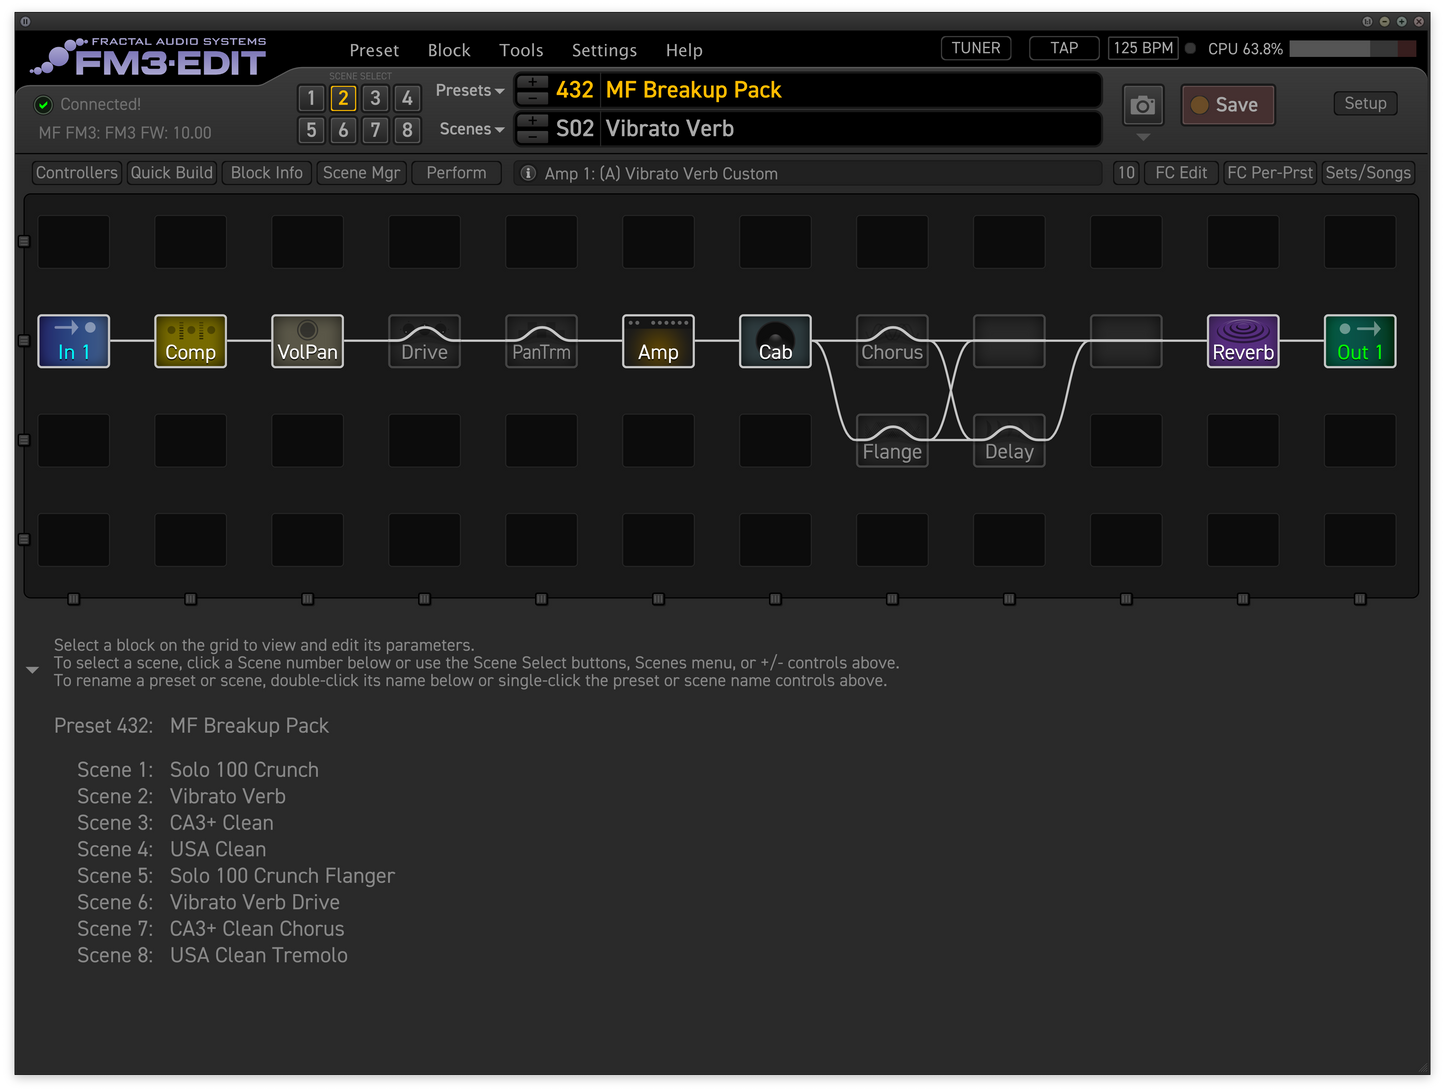The width and height of the screenshot is (1445, 1092).
Task: Click the snapshot camera icon
Action: [1142, 104]
